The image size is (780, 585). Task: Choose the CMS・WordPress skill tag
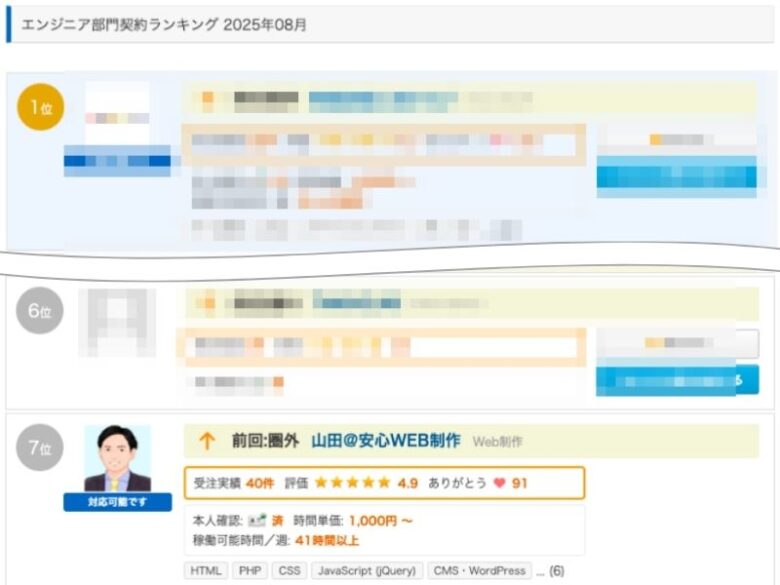tap(479, 571)
